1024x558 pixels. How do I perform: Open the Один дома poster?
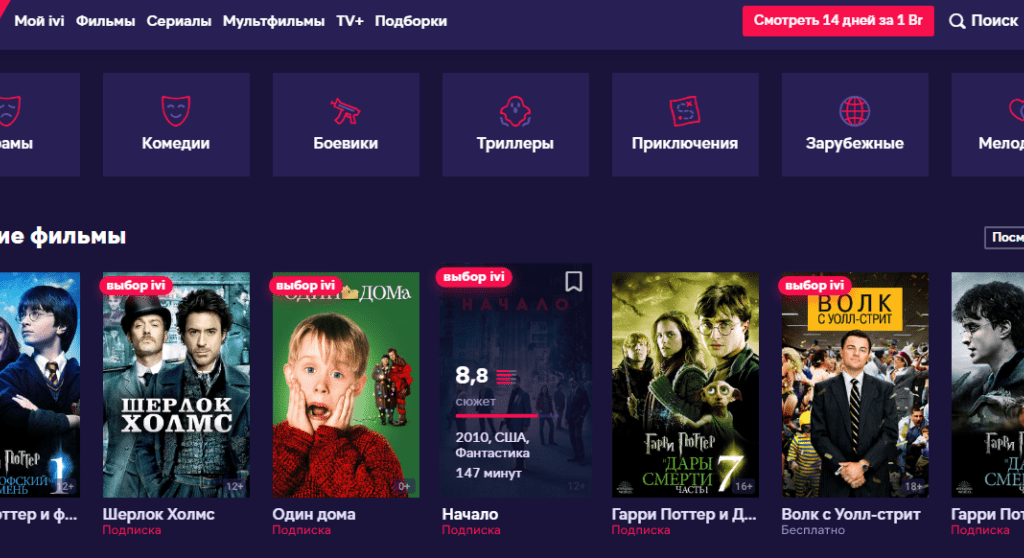(x=345, y=385)
